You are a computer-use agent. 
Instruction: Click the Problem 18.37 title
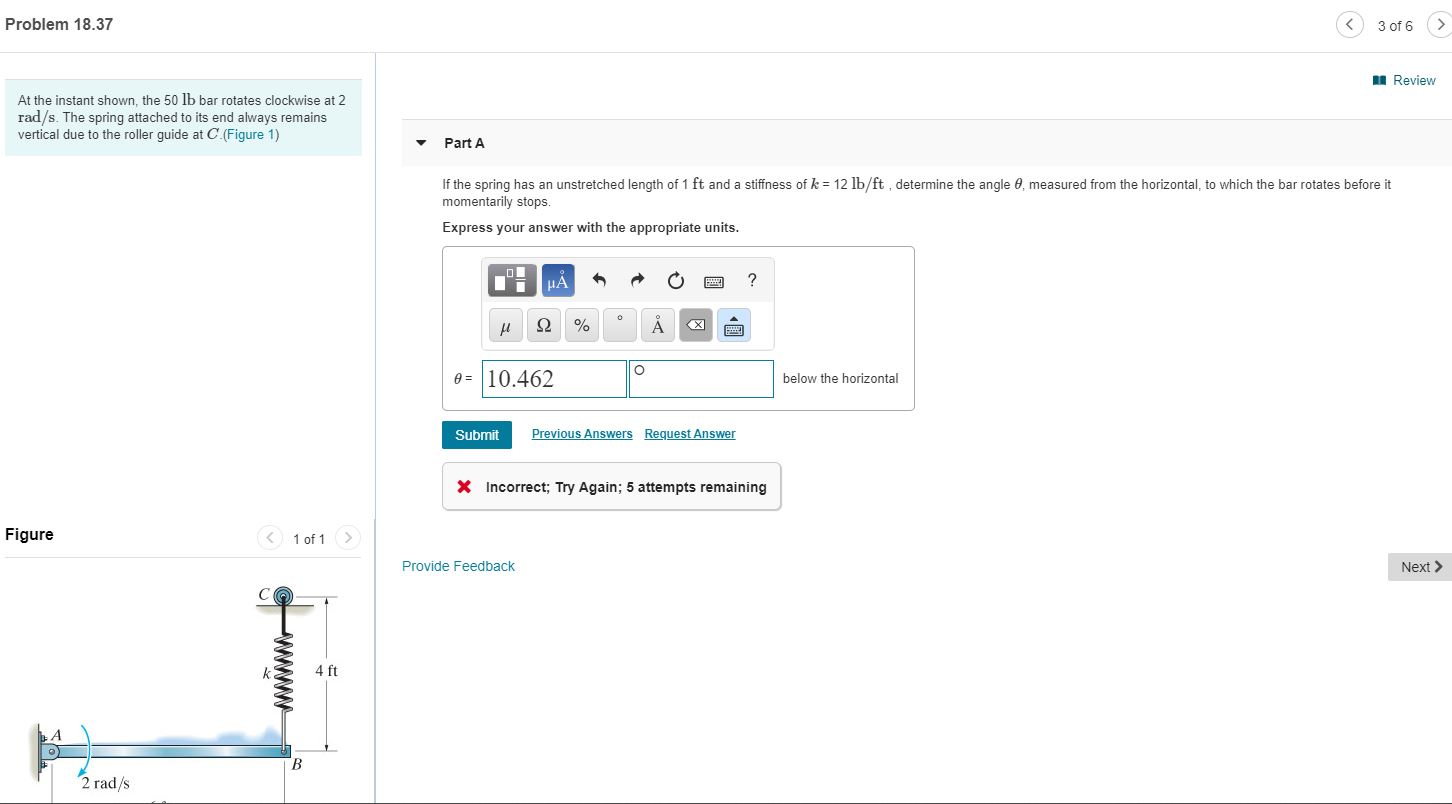[x=59, y=24]
